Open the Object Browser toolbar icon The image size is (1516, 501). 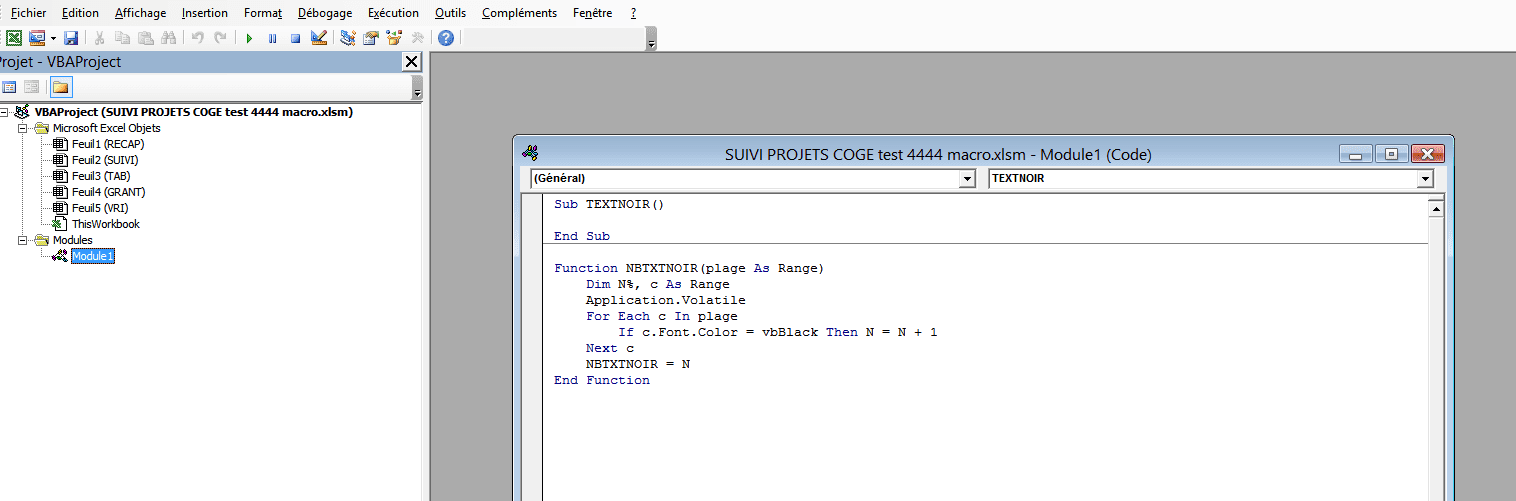394,38
